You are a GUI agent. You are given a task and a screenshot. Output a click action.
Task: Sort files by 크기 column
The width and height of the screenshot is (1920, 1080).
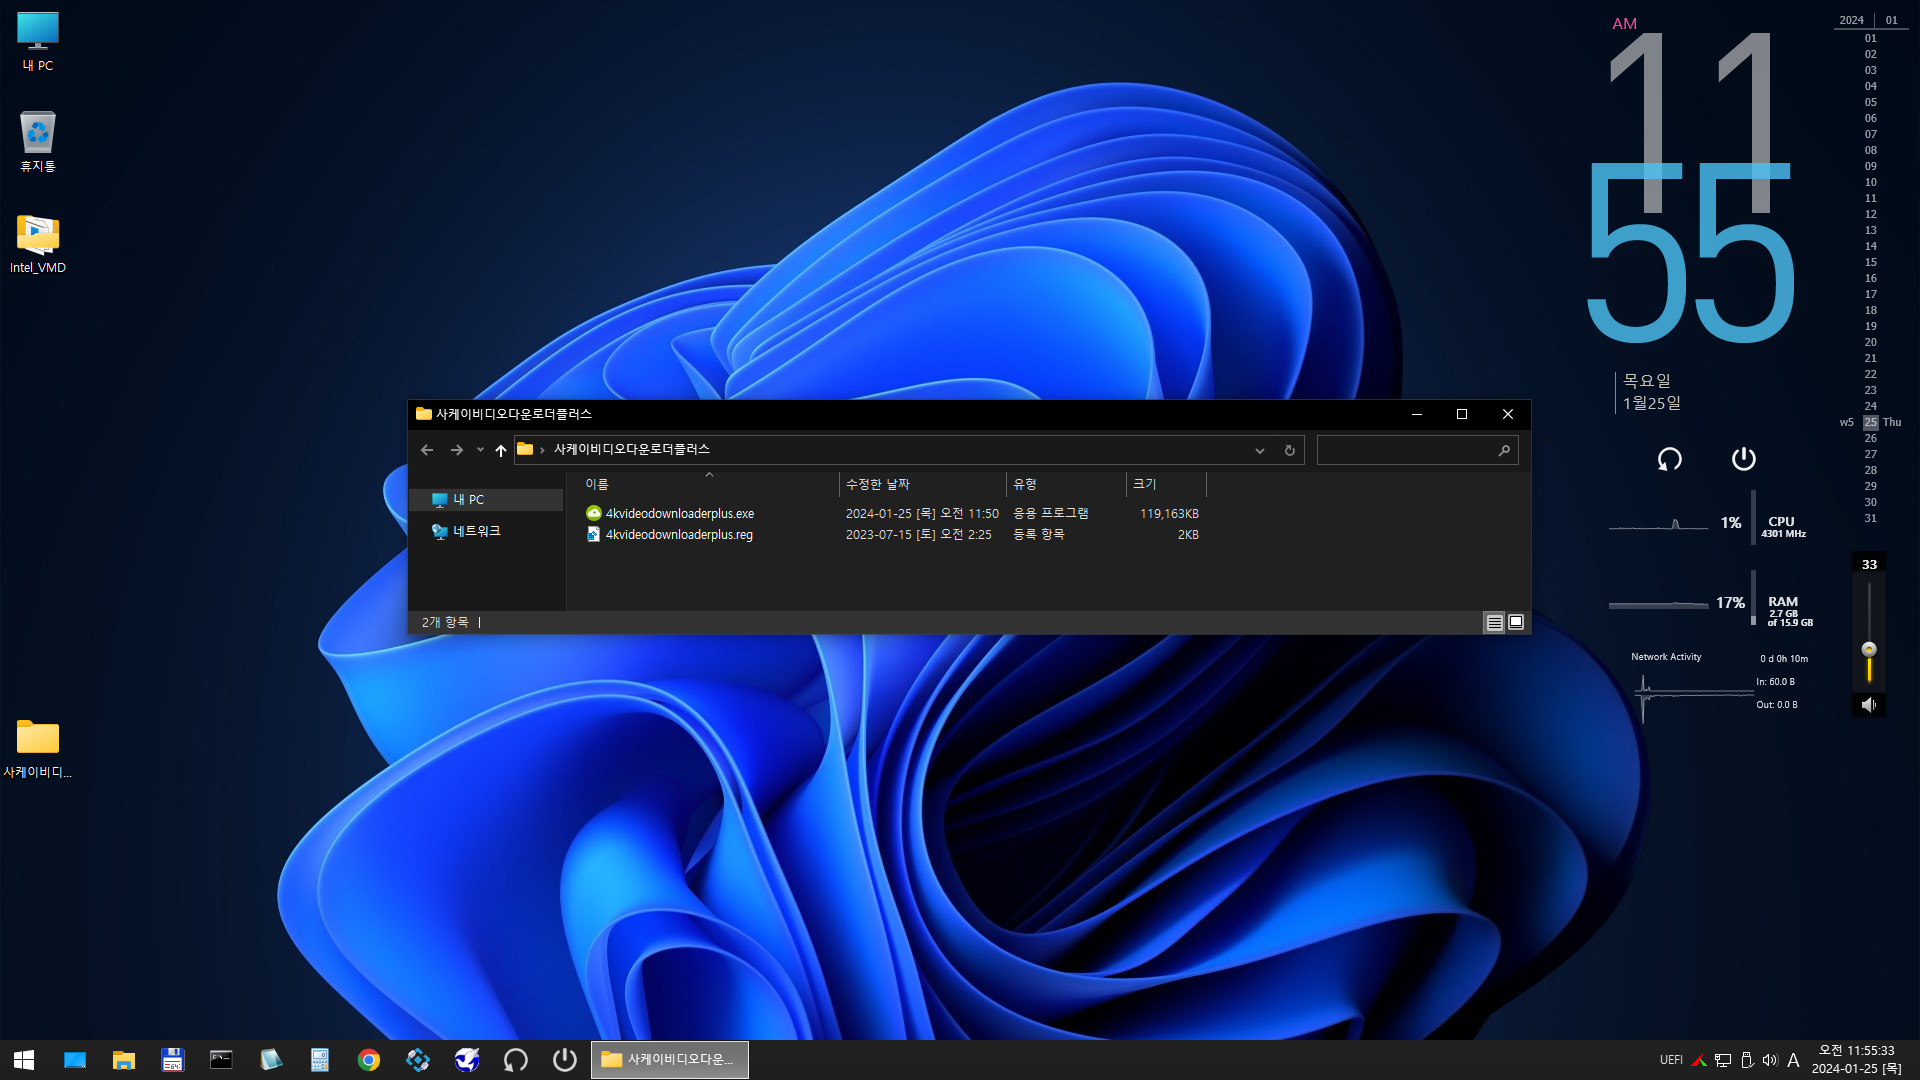pos(1166,484)
